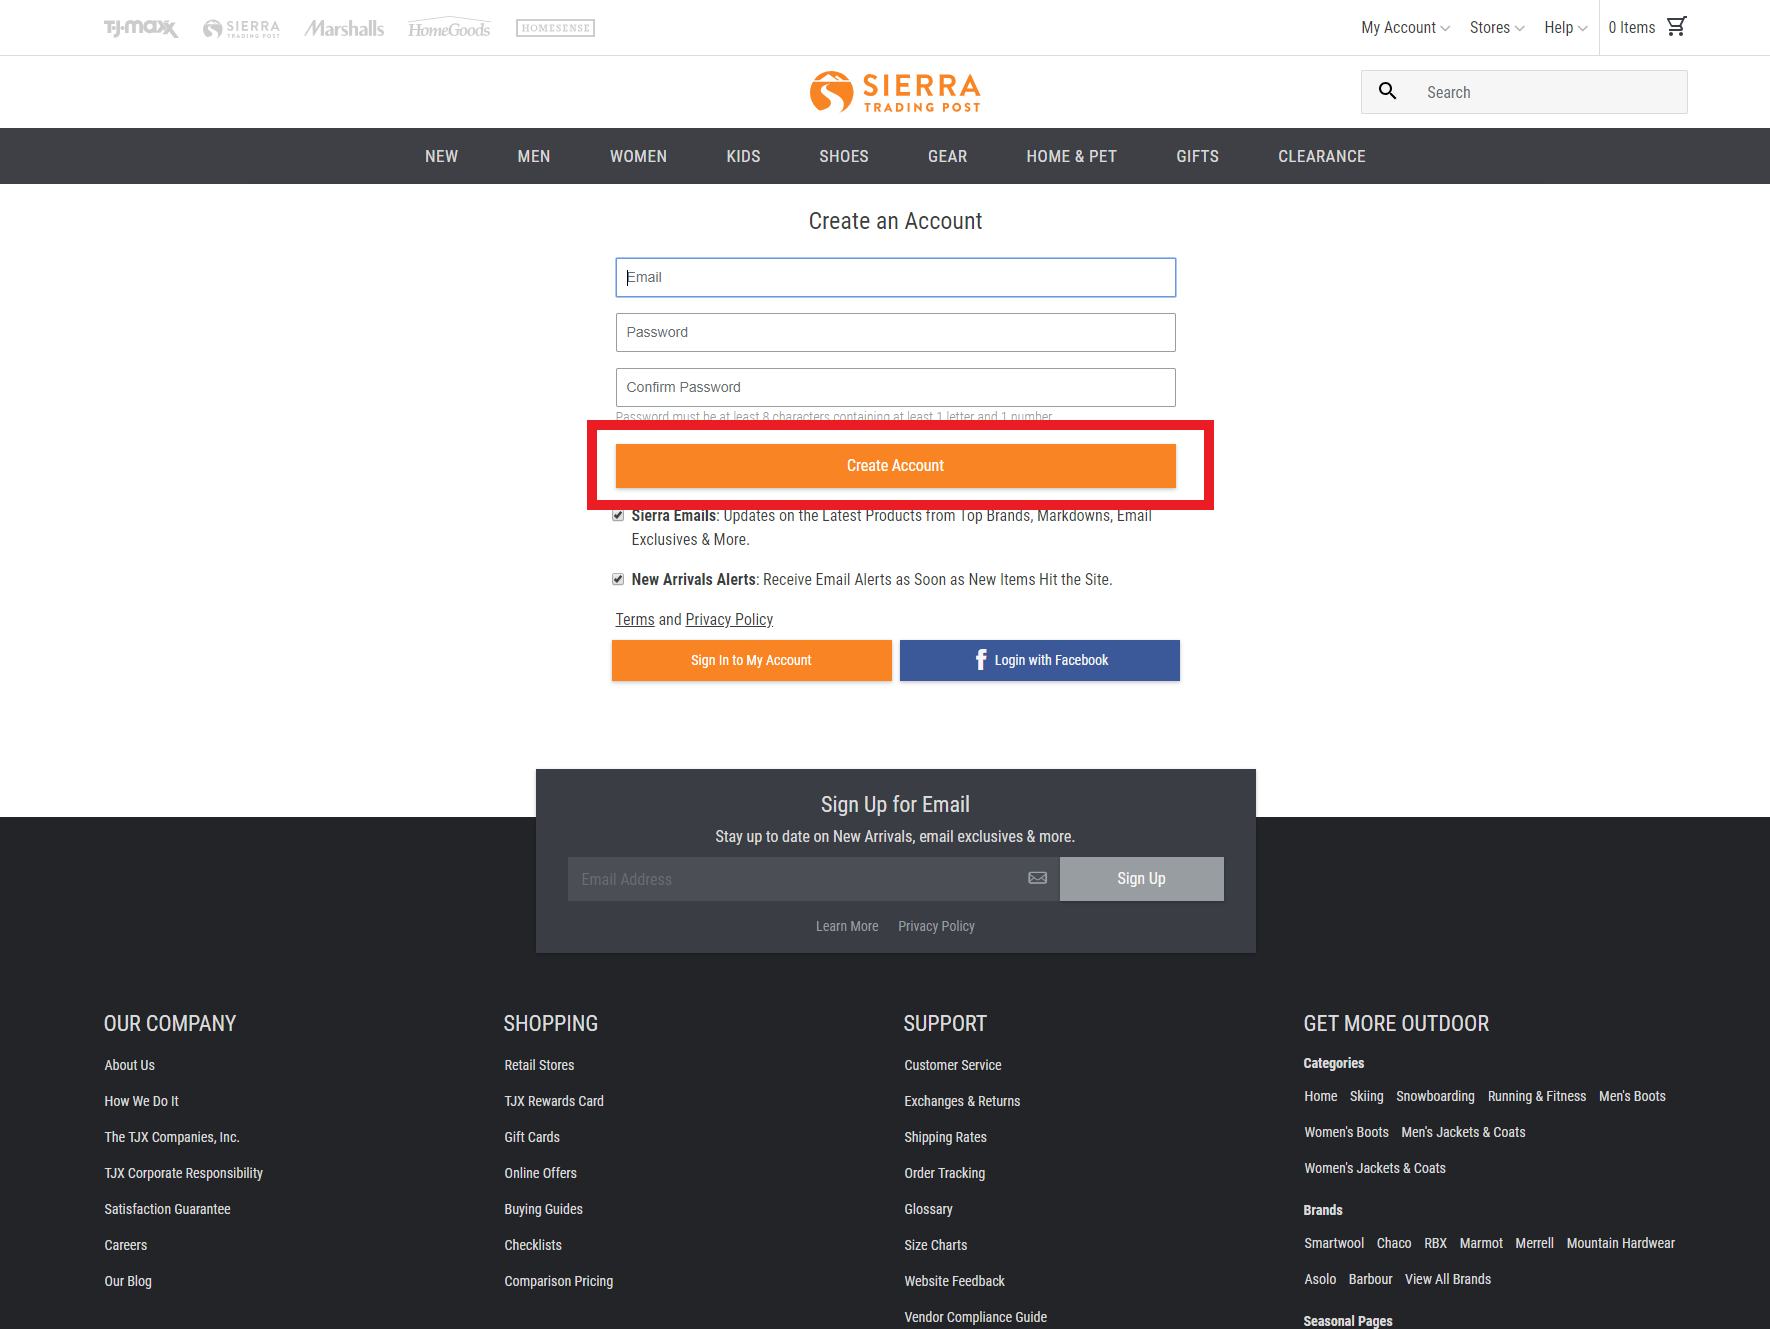The width and height of the screenshot is (1770, 1329).
Task: Open the Marshalls store logo
Action: [x=344, y=28]
